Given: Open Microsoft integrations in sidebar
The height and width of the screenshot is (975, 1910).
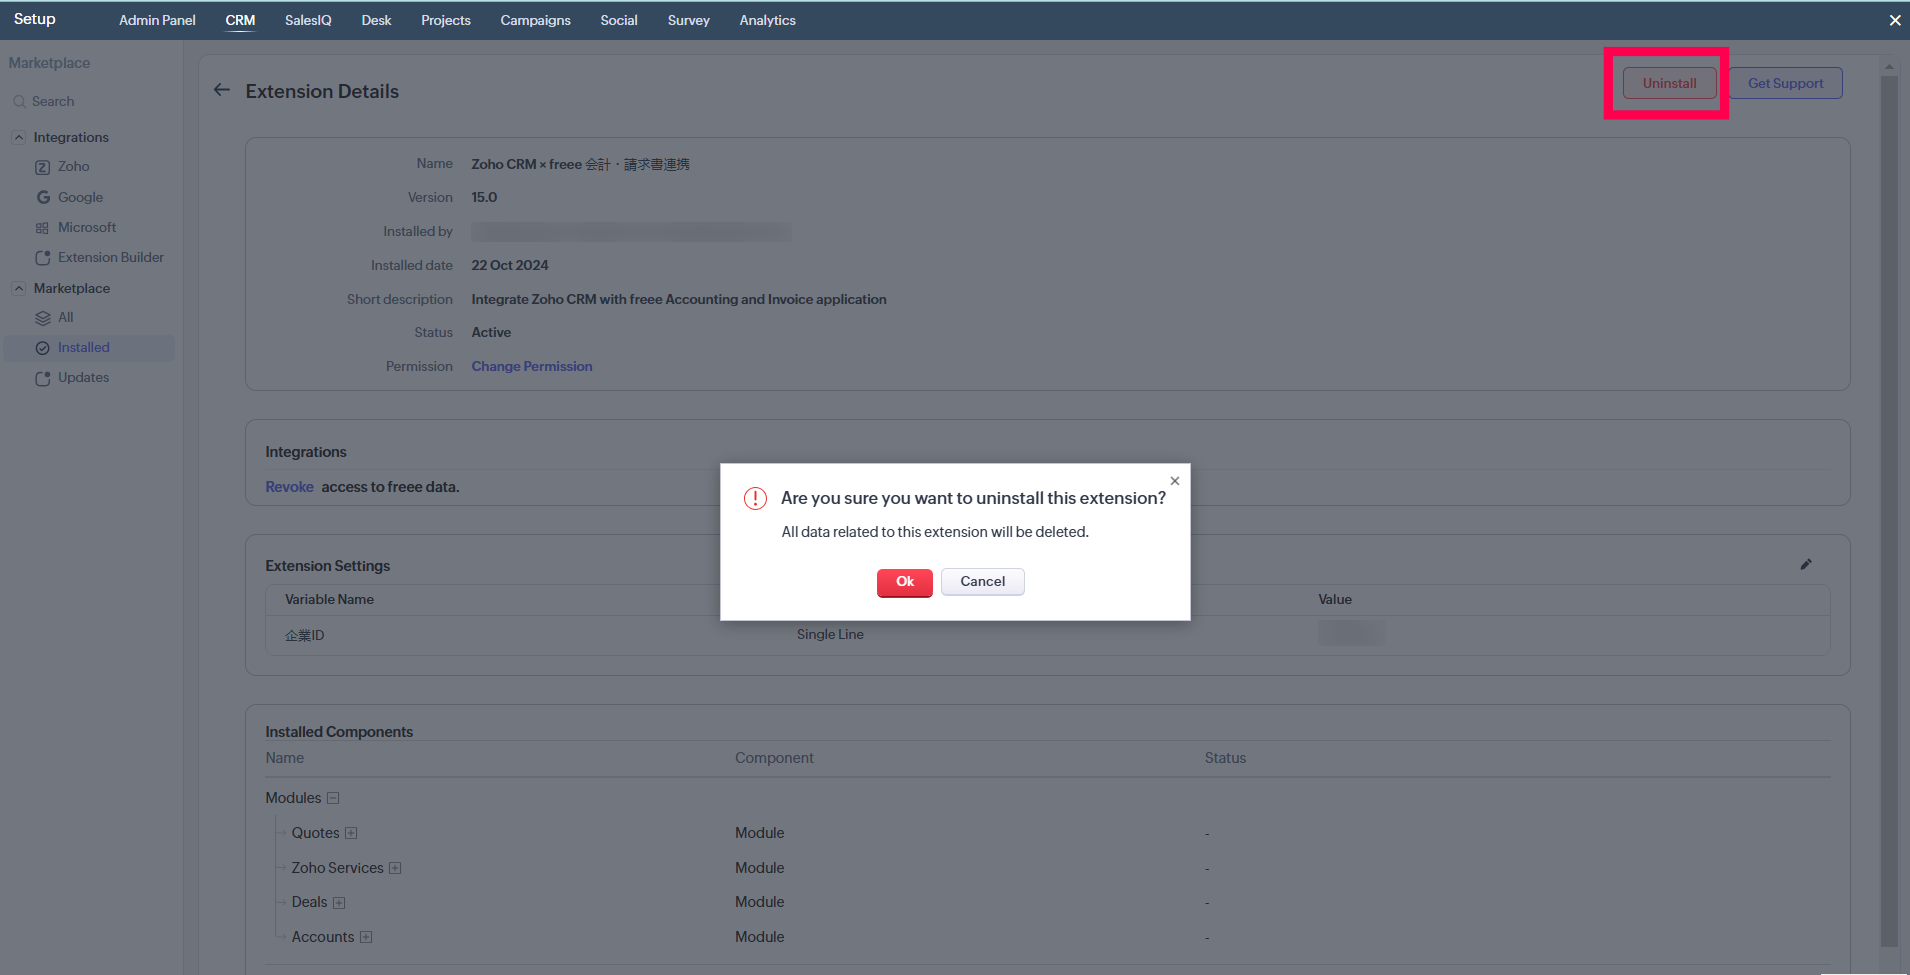Looking at the screenshot, I should point(86,228).
